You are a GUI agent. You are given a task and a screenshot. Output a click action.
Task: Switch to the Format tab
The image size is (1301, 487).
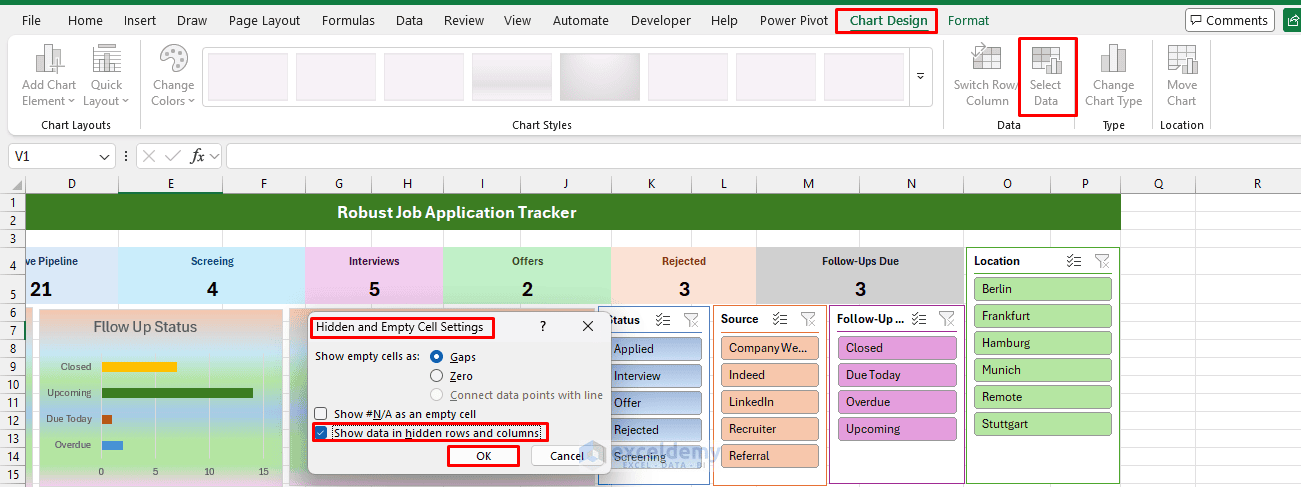pos(968,20)
